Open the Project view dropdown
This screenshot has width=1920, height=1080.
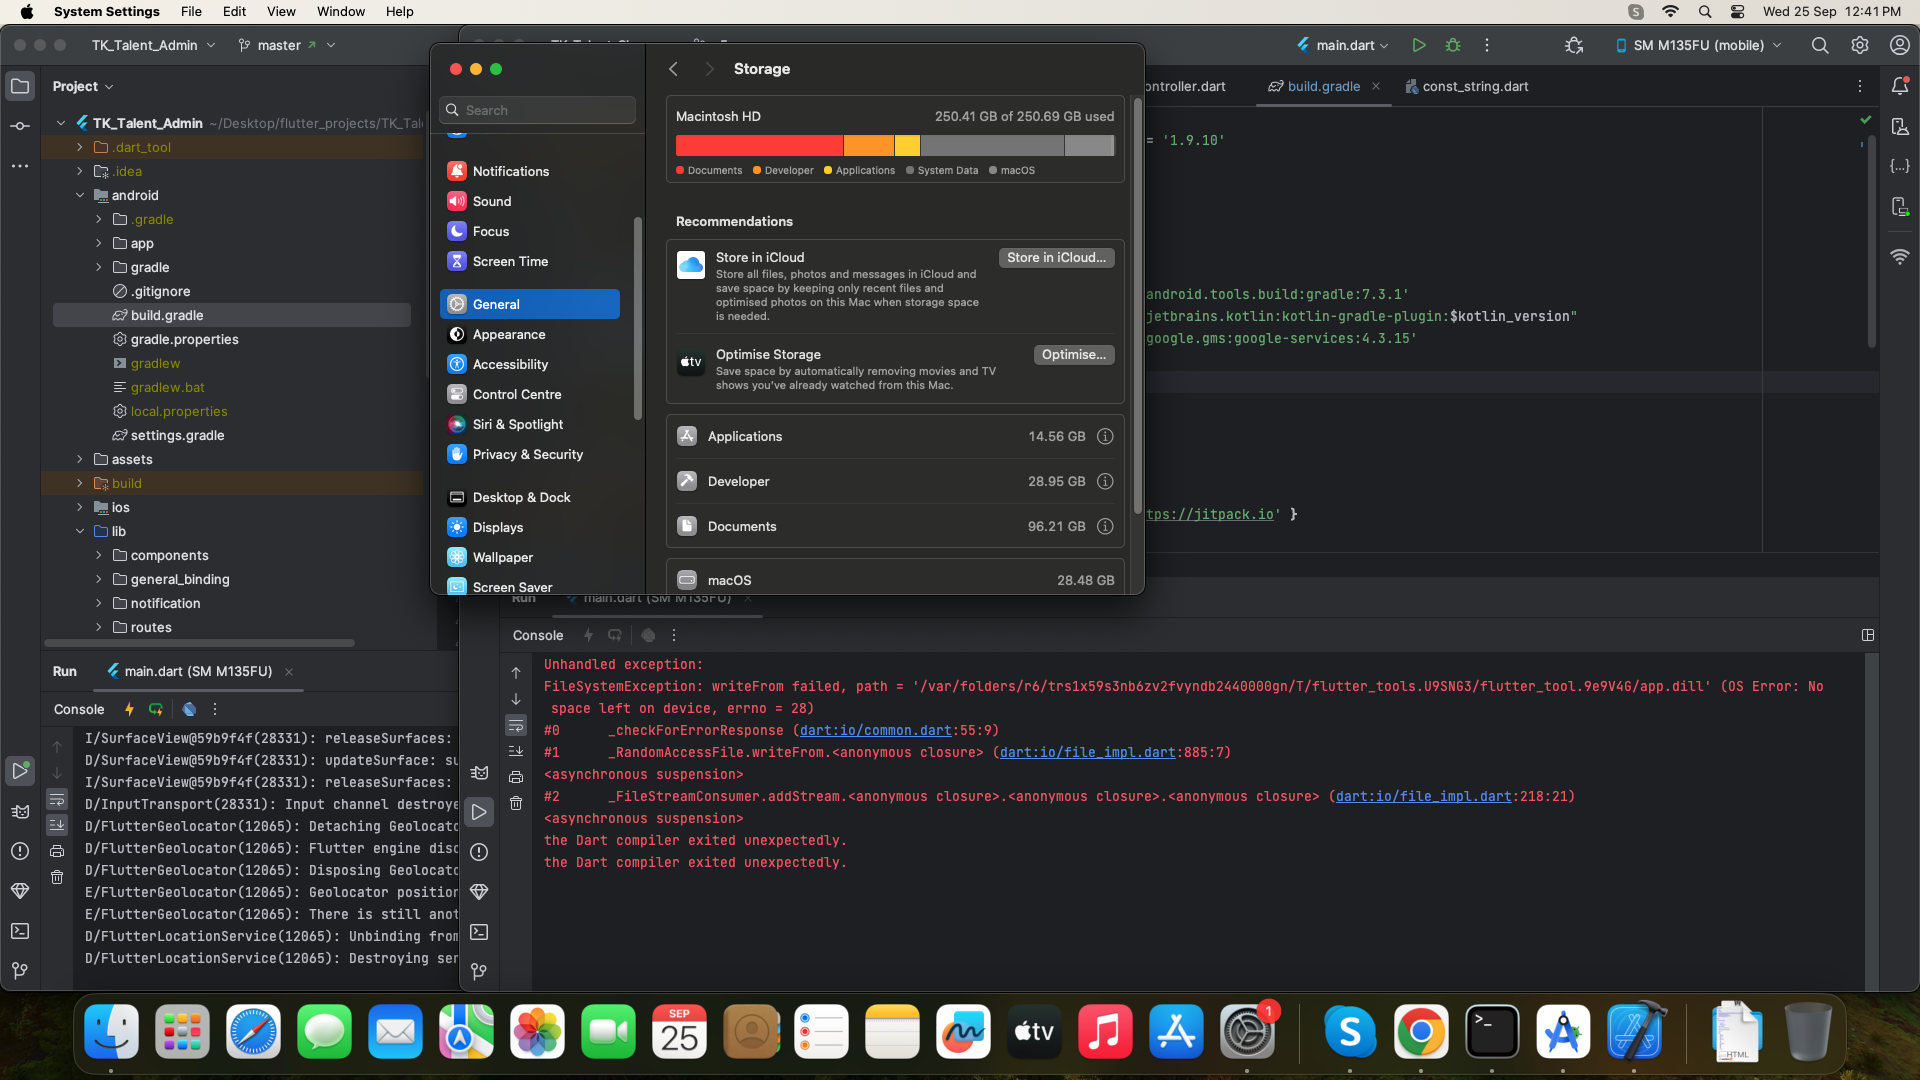coord(83,86)
